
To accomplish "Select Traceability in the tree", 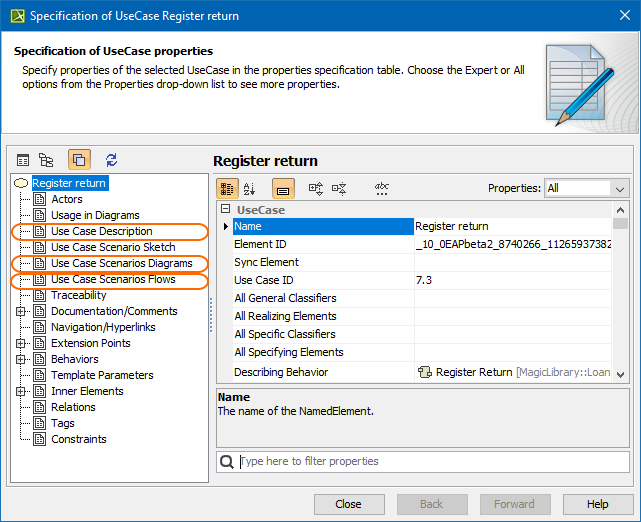I will 78,295.
